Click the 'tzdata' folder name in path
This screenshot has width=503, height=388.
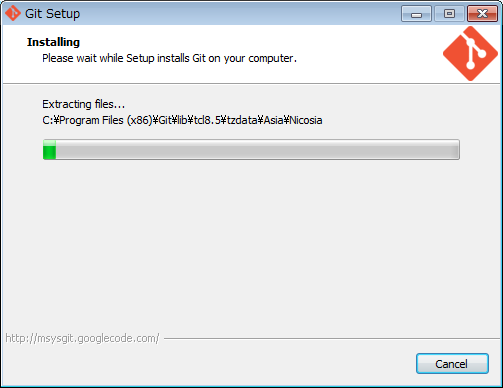click(242, 120)
